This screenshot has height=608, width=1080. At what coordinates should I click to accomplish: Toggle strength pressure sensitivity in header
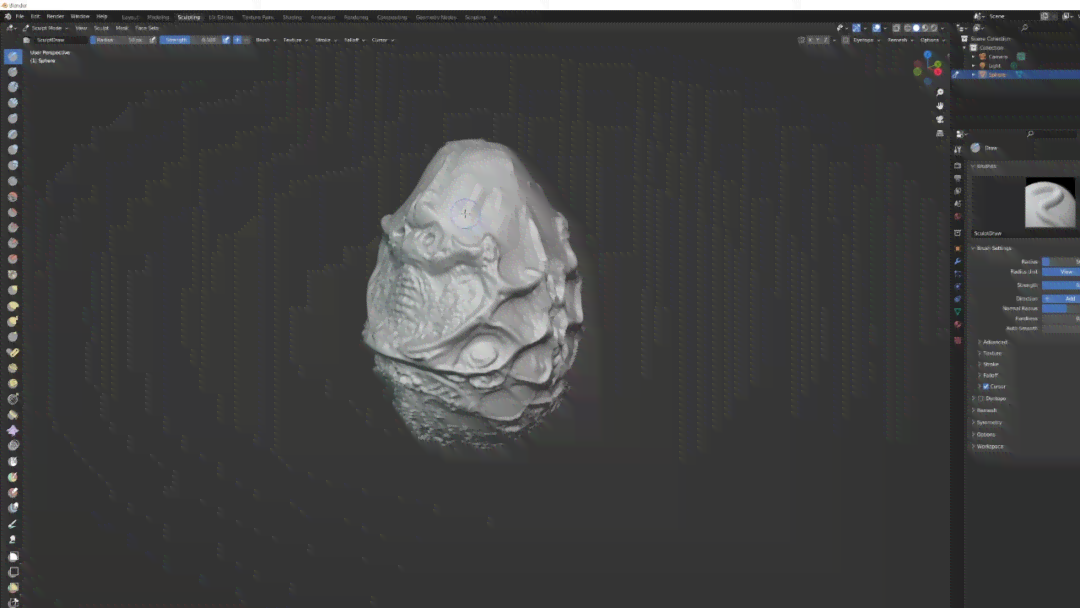pyautogui.click(x=226, y=40)
